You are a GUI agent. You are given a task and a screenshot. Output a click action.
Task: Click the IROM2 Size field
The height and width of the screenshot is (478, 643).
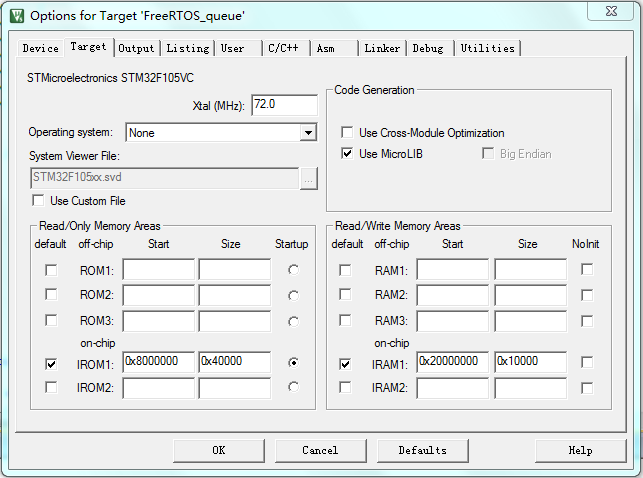tap(235, 388)
